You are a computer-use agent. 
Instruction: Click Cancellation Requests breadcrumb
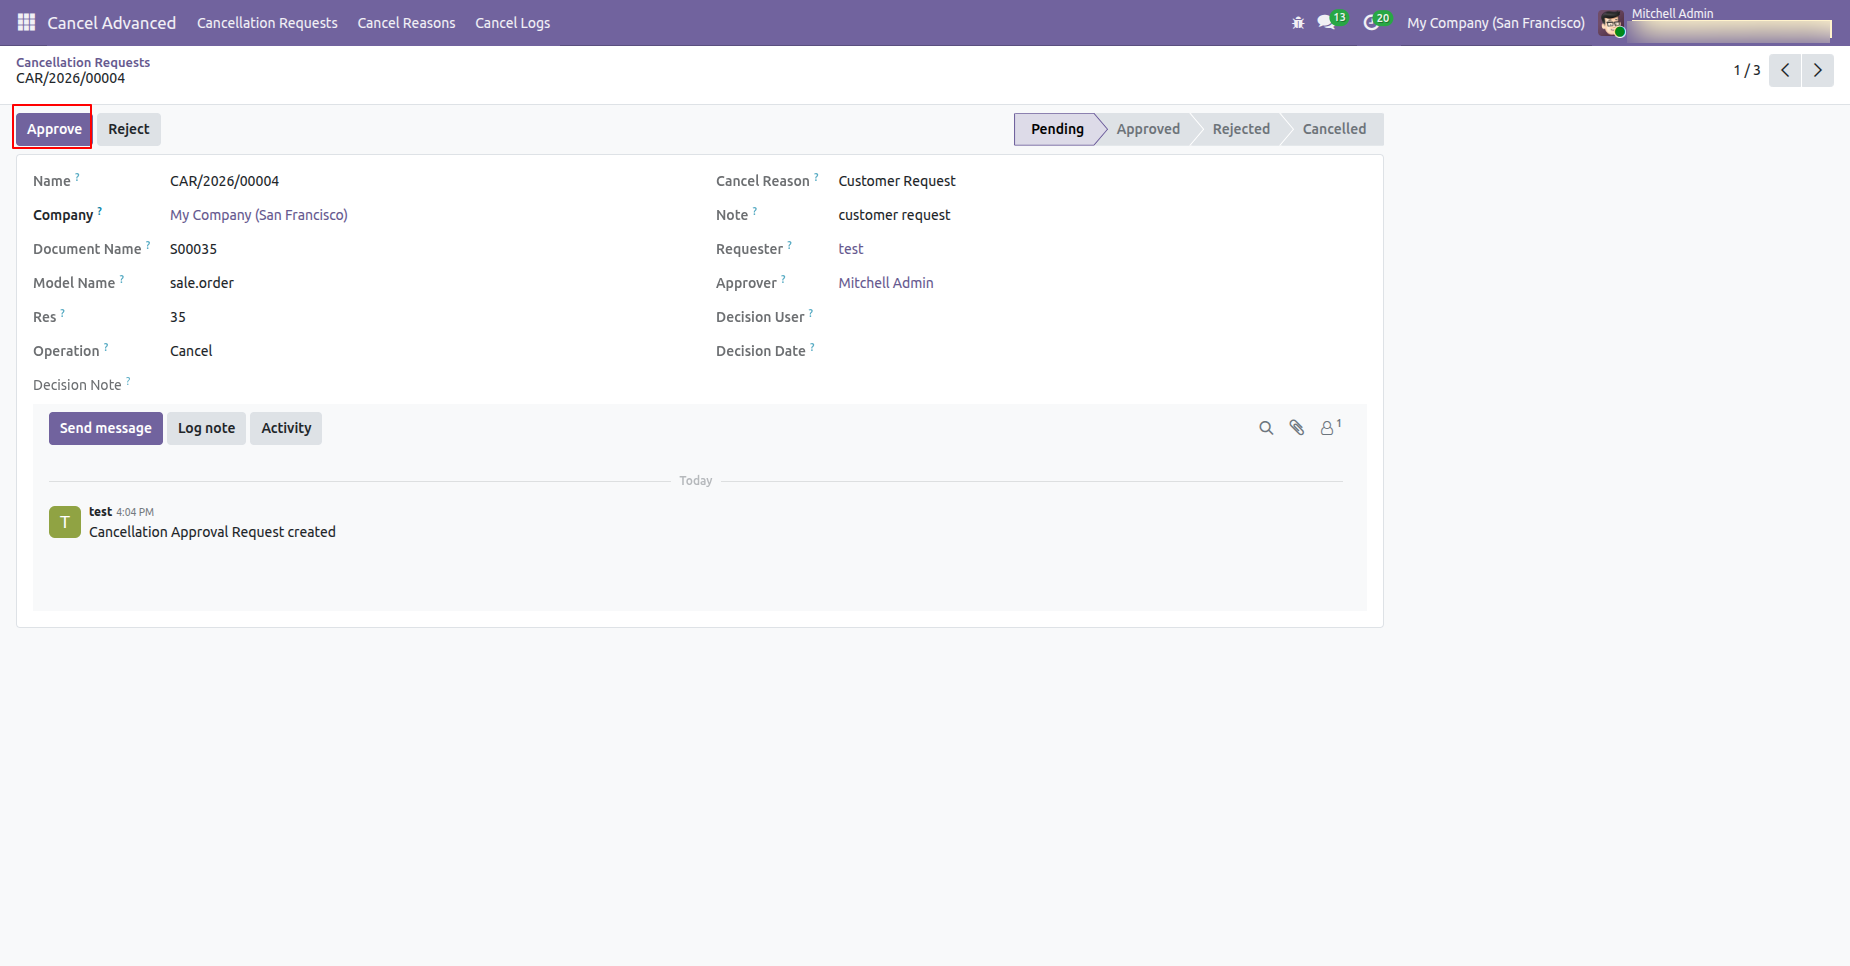click(83, 62)
